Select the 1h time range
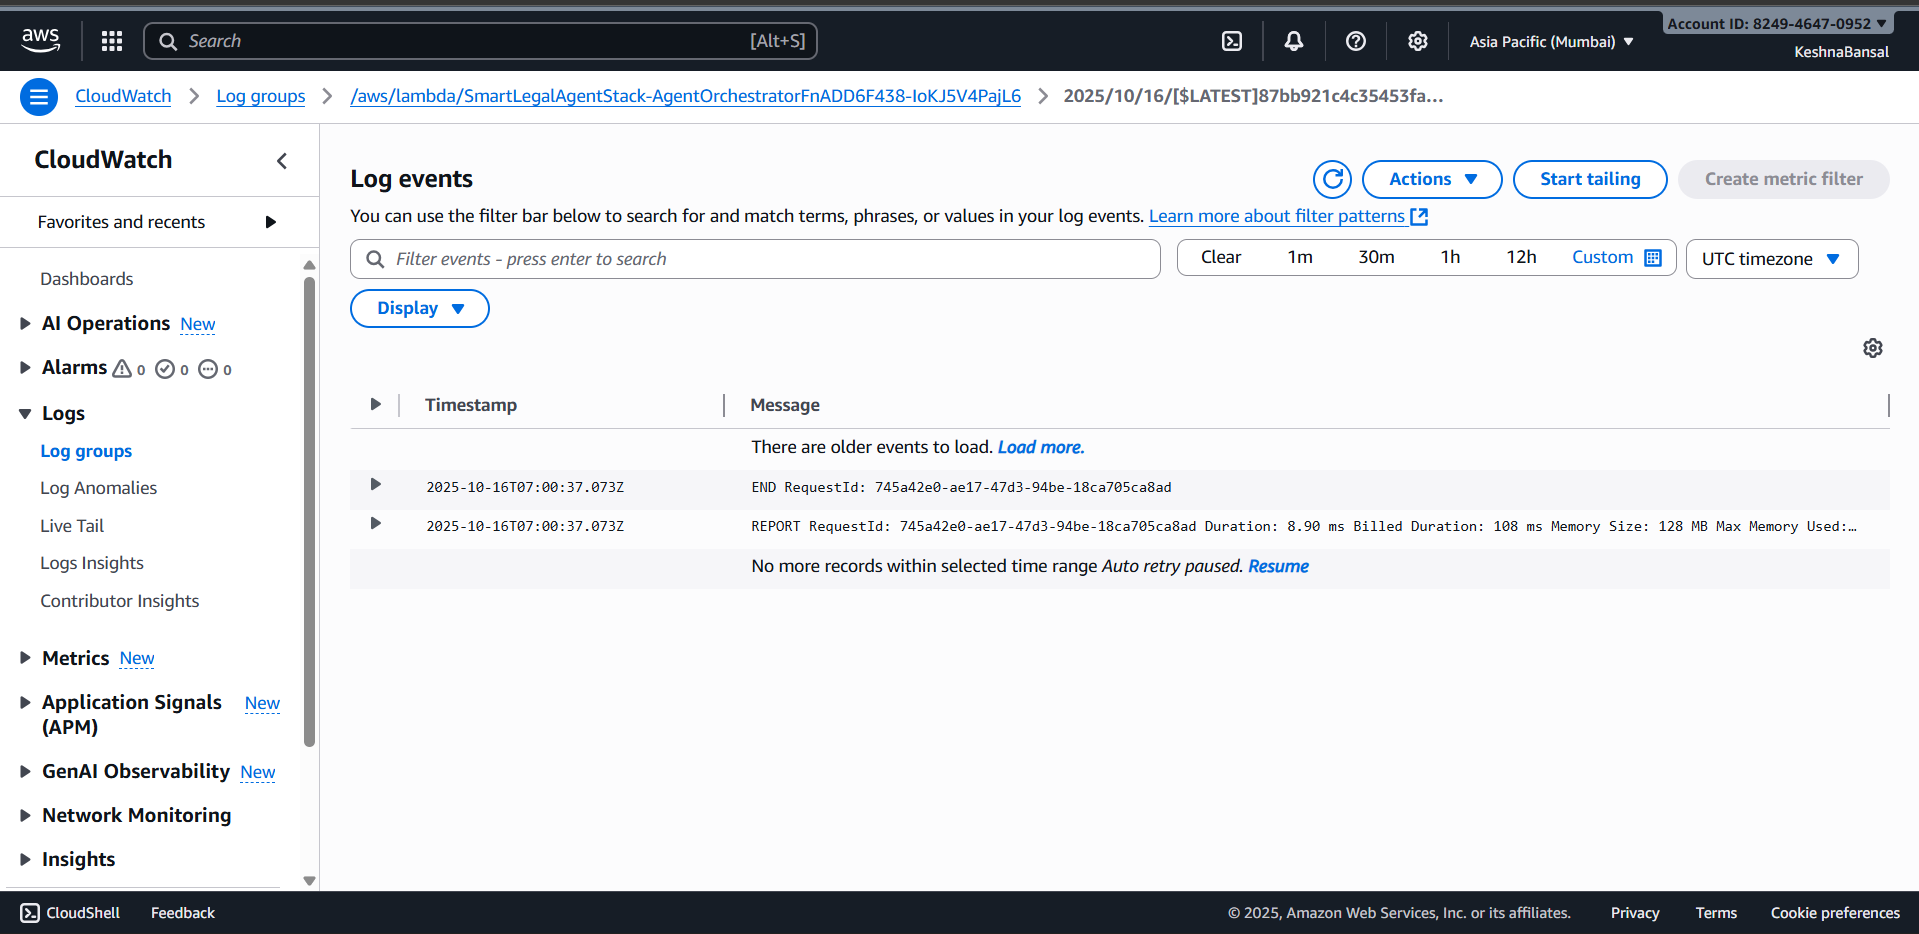1919x934 pixels. point(1450,257)
